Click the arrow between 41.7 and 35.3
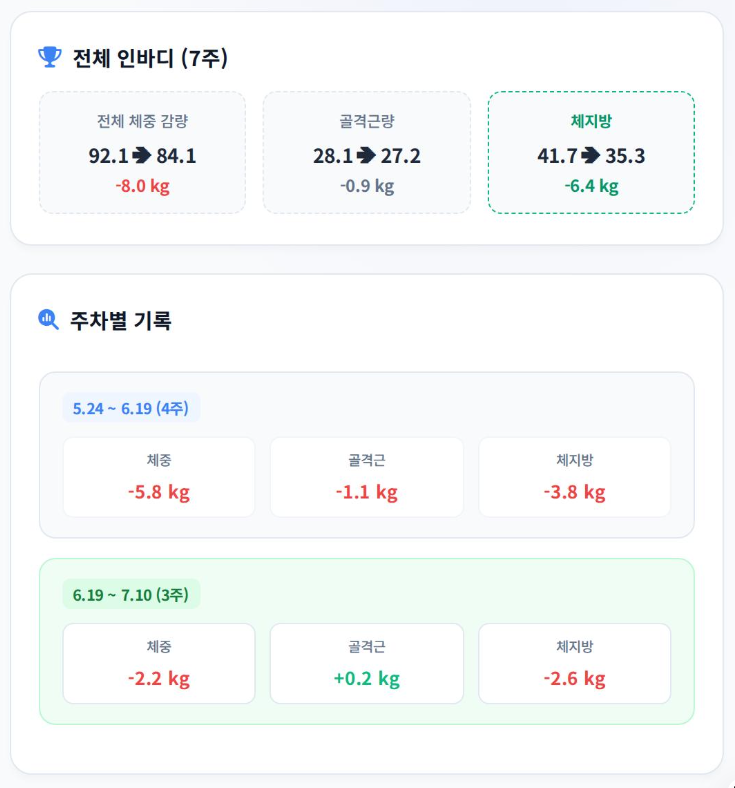Screen dimensions: 735x788 (x=591, y=155)
